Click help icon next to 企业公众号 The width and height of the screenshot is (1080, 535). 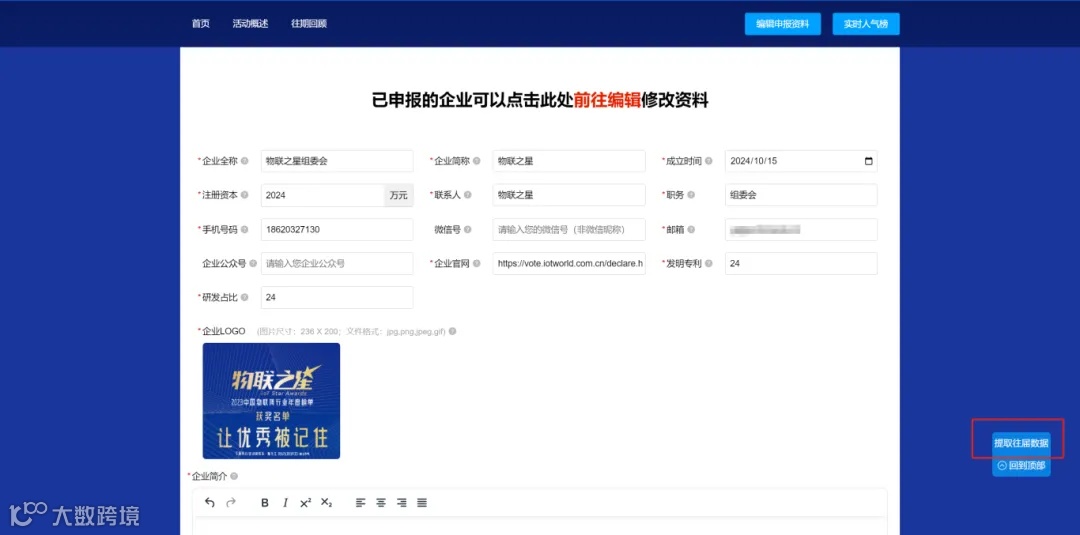pos(253,263)
